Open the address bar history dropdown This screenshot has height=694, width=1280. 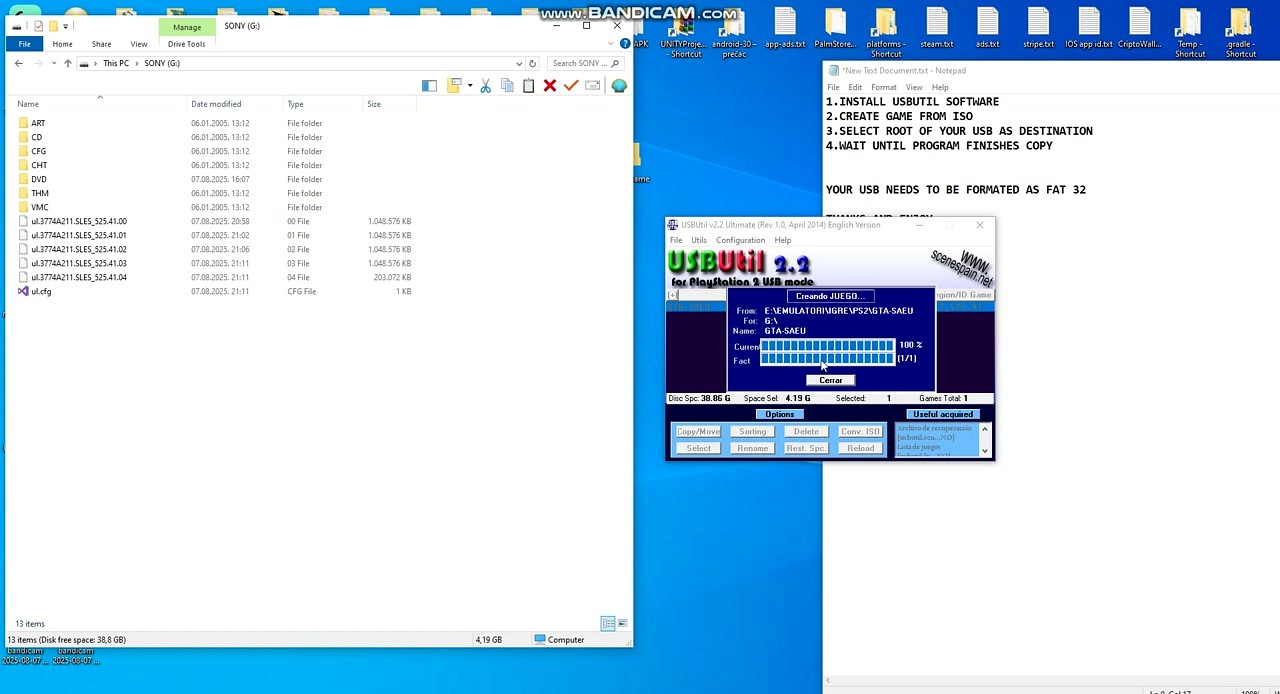click(x=519, y=63)
